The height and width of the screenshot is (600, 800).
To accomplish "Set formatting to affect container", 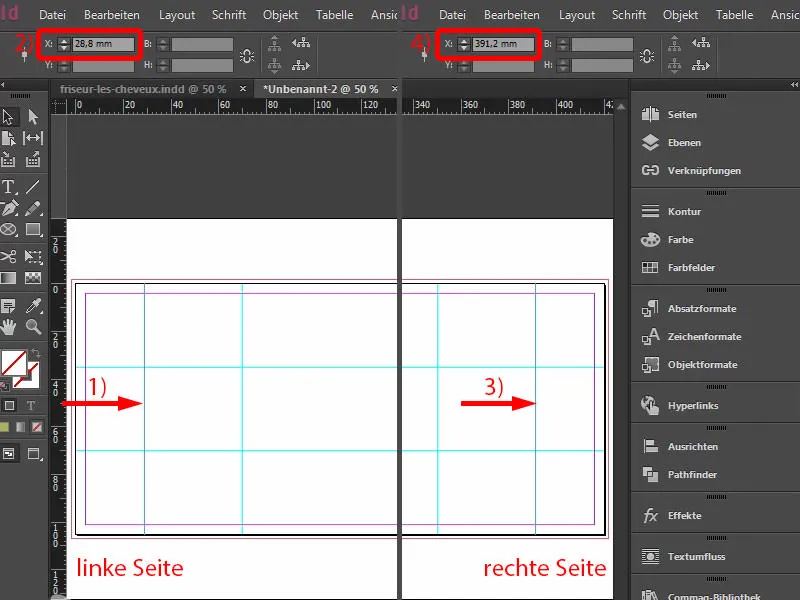I will click(9, 406).
